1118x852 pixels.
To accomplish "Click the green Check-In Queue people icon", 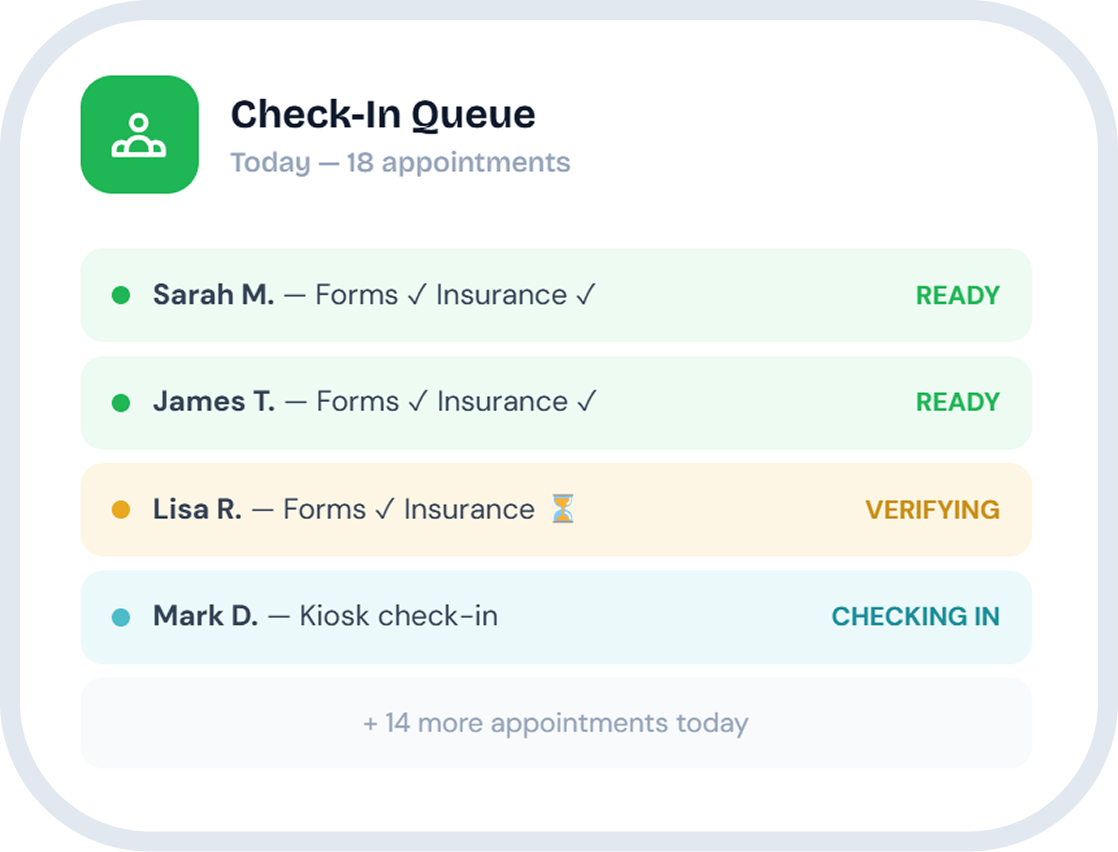I will coord(139,135).
